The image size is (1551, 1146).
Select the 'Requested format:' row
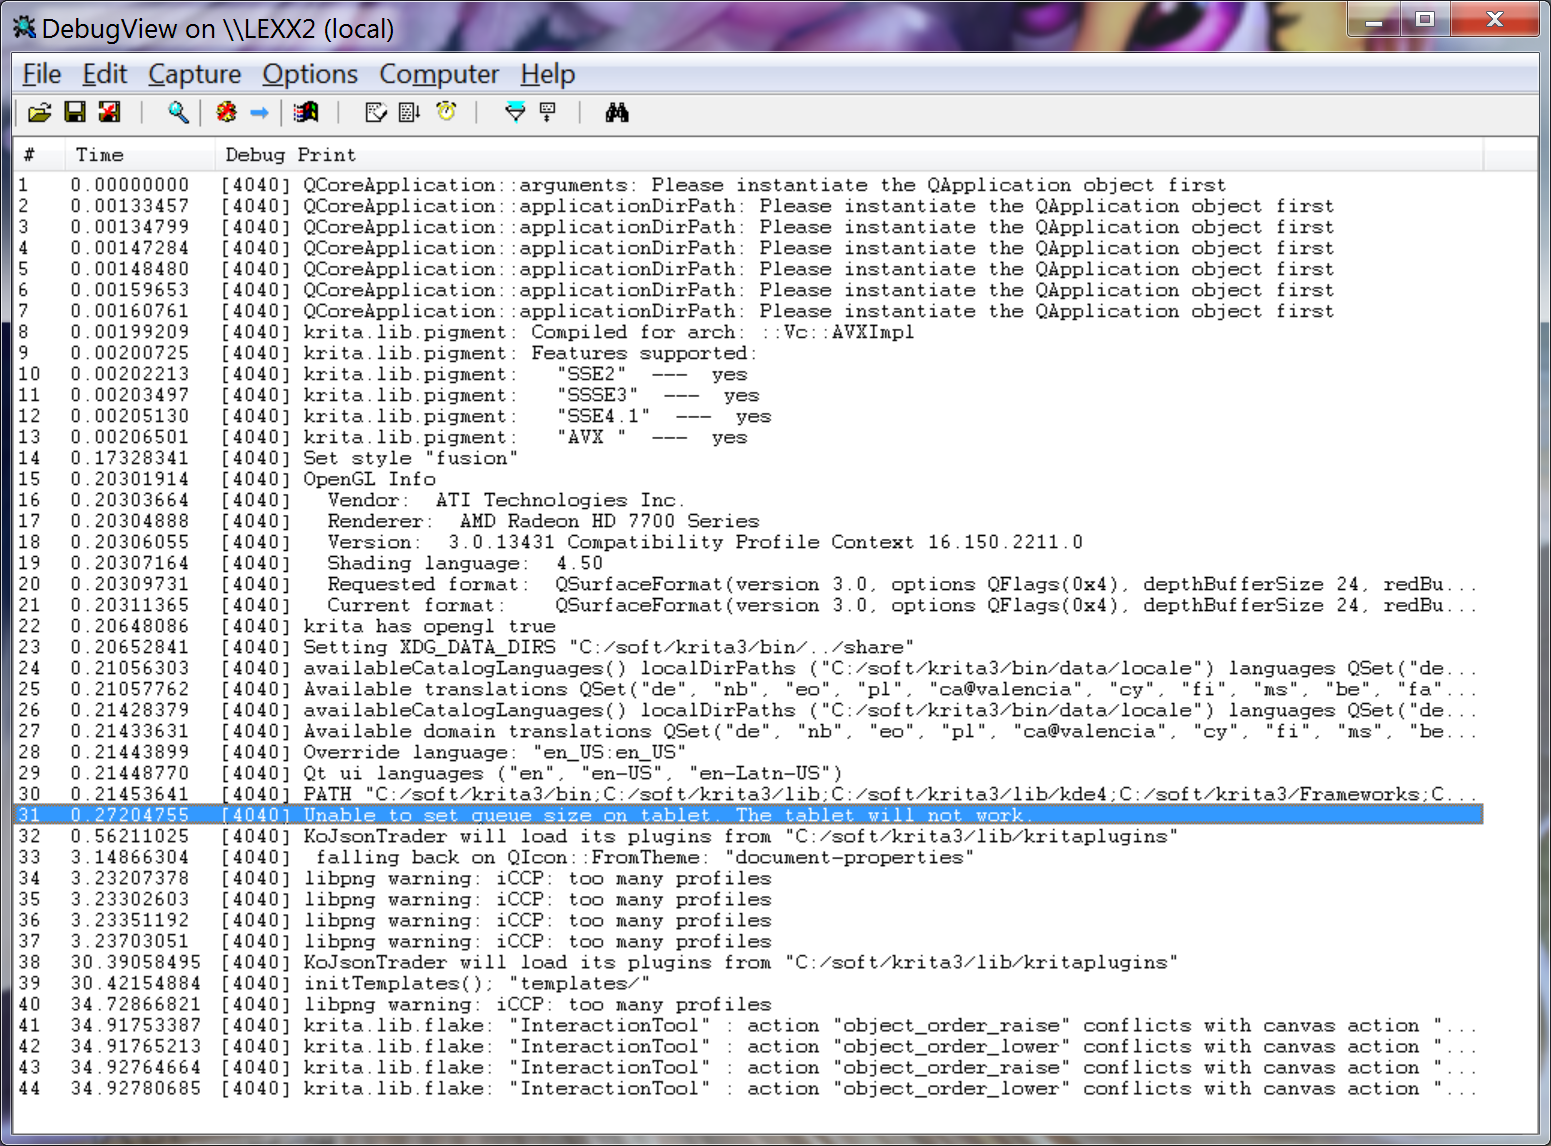pos(748,584)
